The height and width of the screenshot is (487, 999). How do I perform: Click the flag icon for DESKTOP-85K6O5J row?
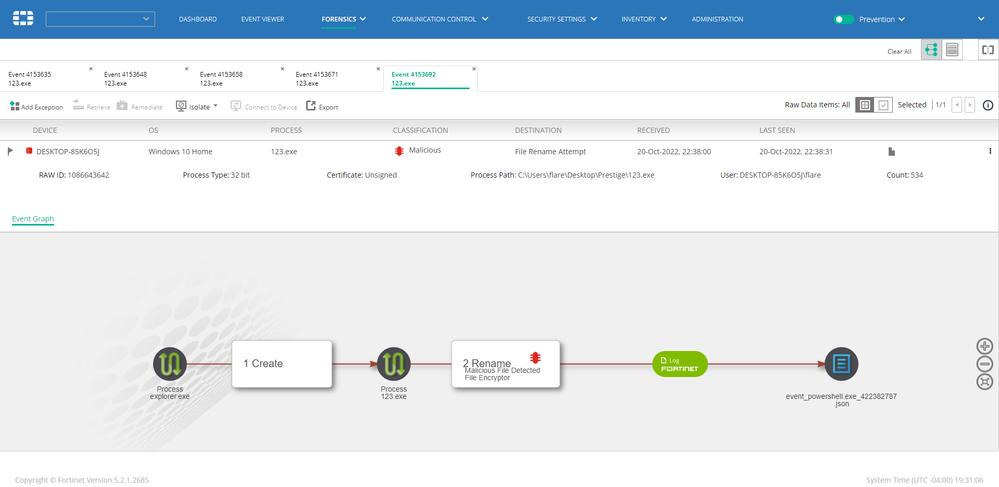pyautogui.click(x=10, y=151)
